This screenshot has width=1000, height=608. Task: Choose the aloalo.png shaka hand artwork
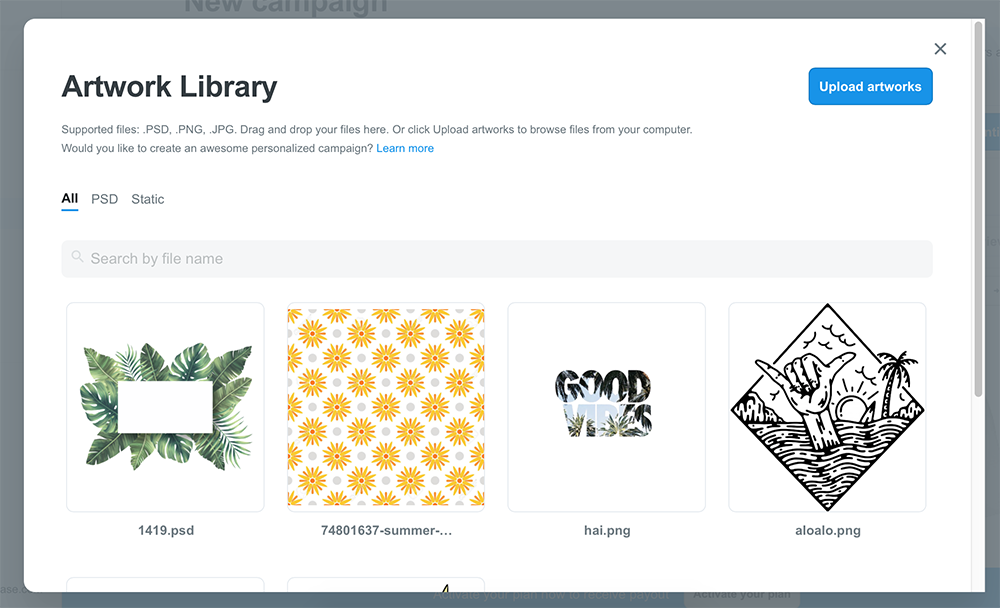[827, 407]
